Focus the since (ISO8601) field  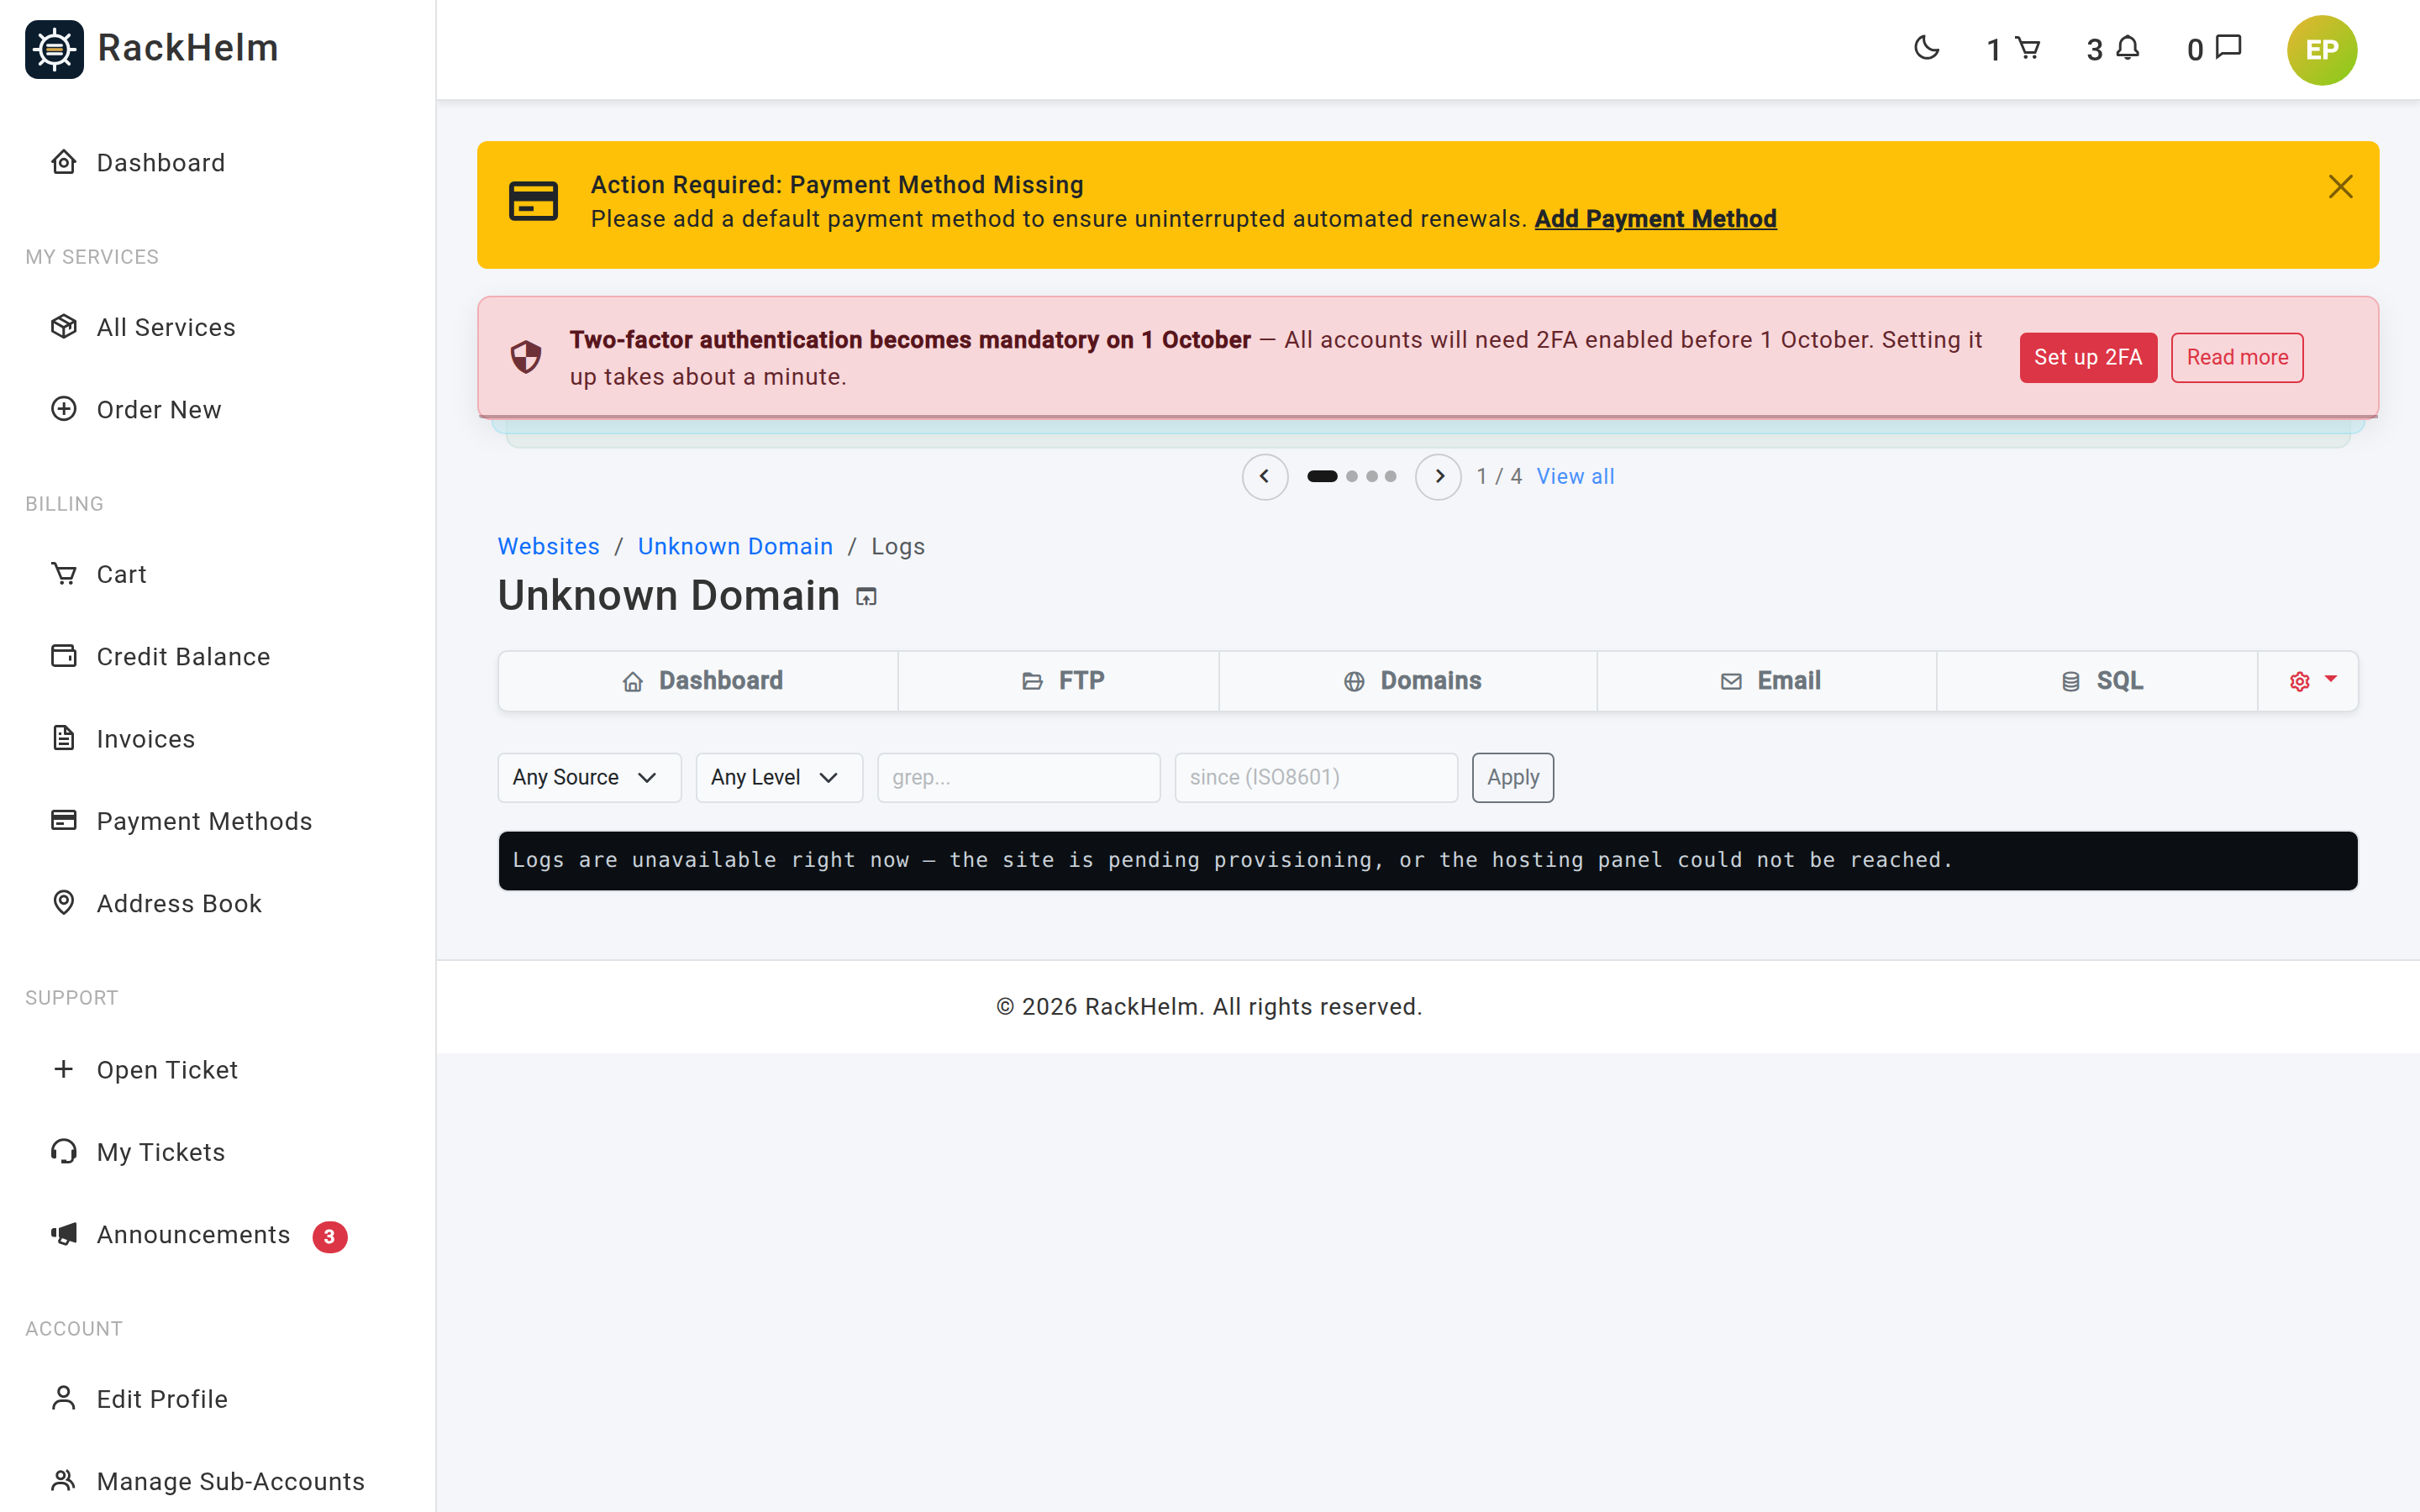point(1315,777)
